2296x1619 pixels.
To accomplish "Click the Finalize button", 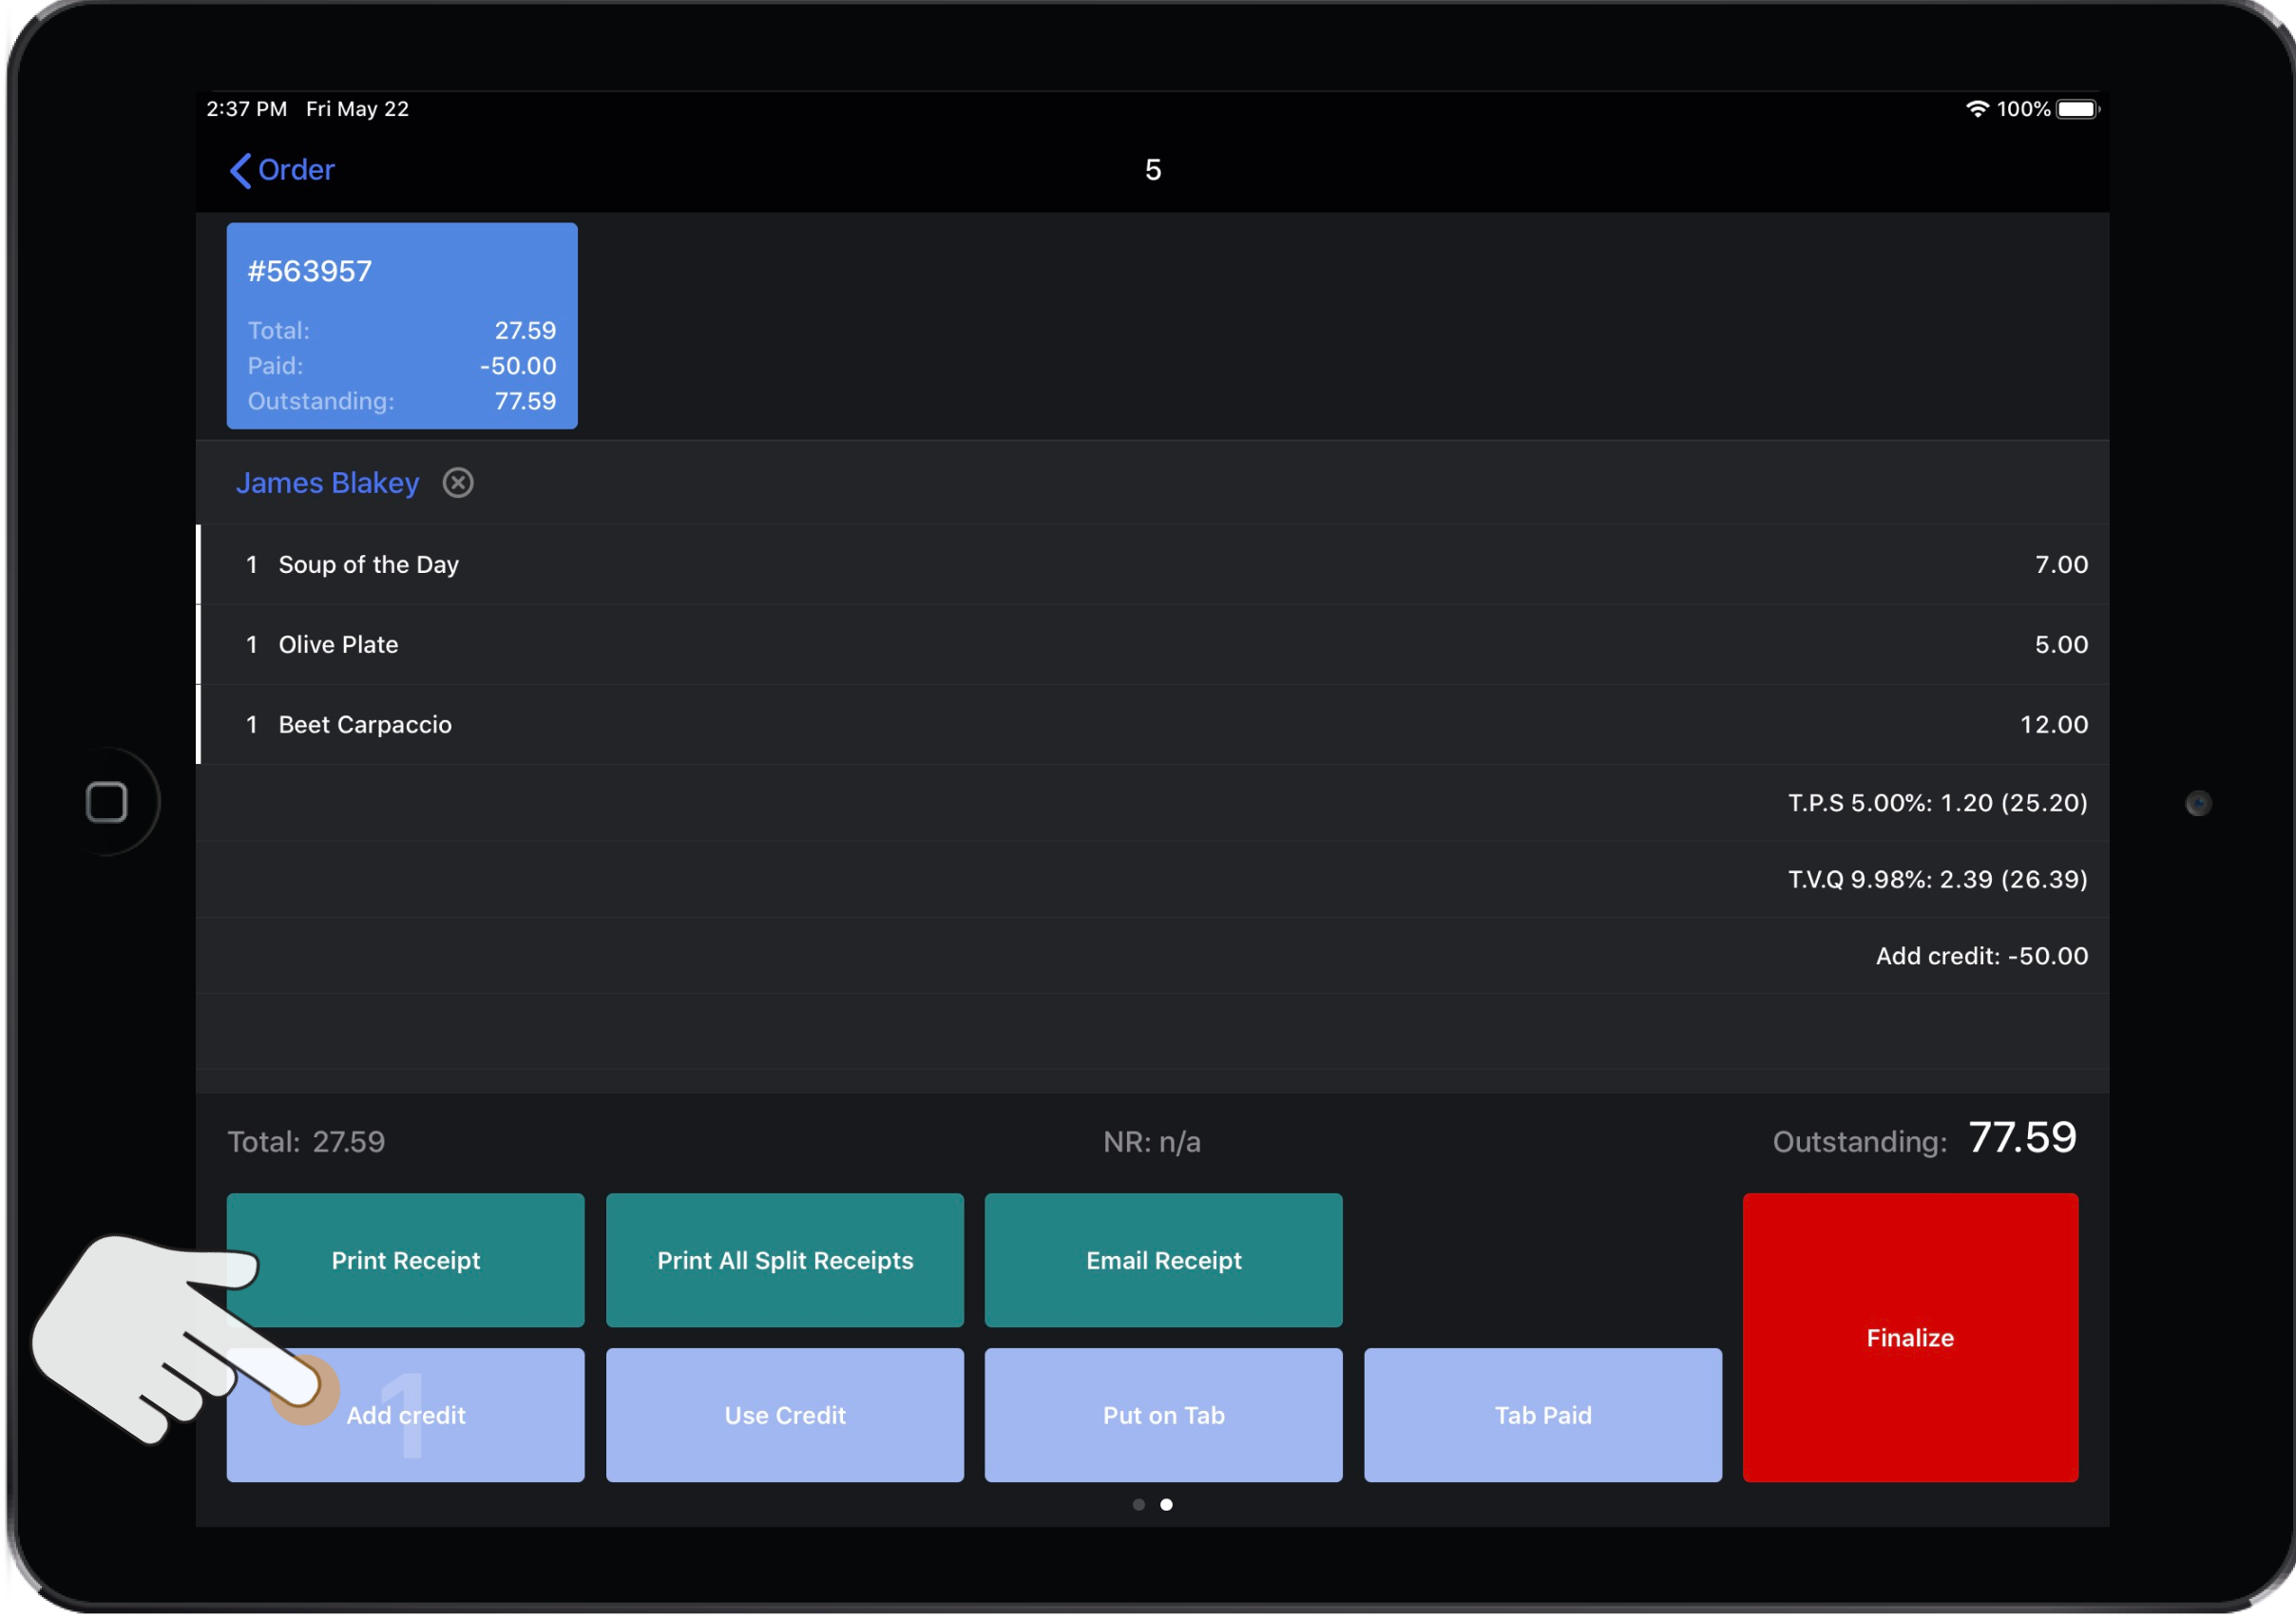I will (1910, 1337).
